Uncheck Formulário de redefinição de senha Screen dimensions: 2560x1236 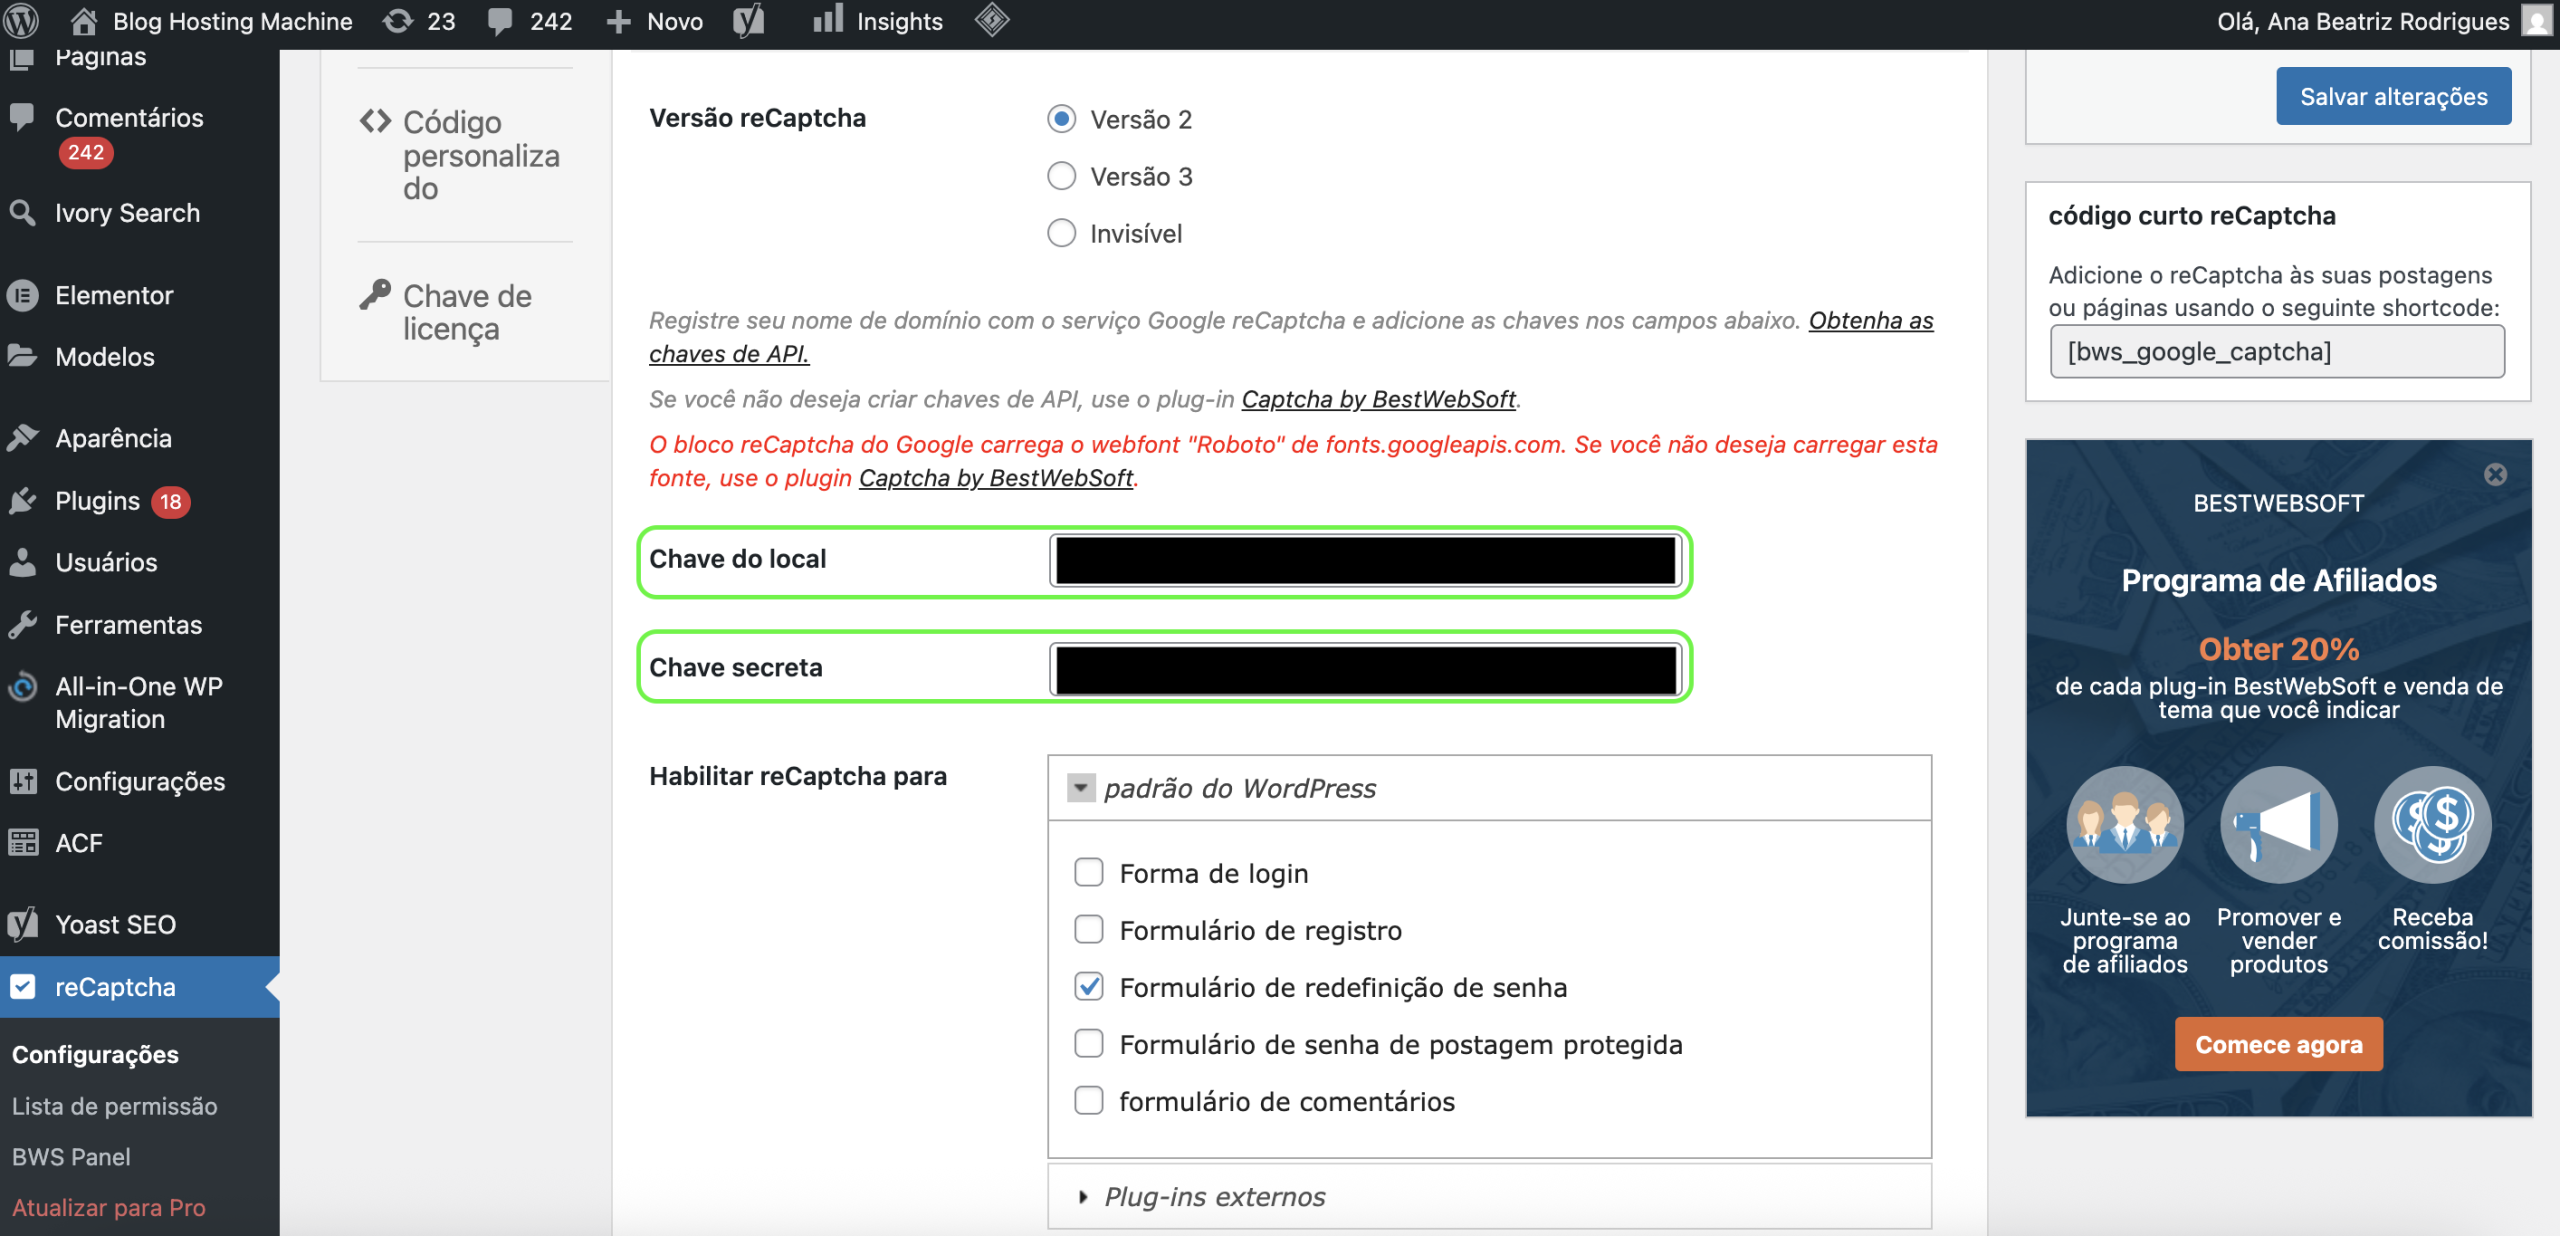tap(1088, 986)
